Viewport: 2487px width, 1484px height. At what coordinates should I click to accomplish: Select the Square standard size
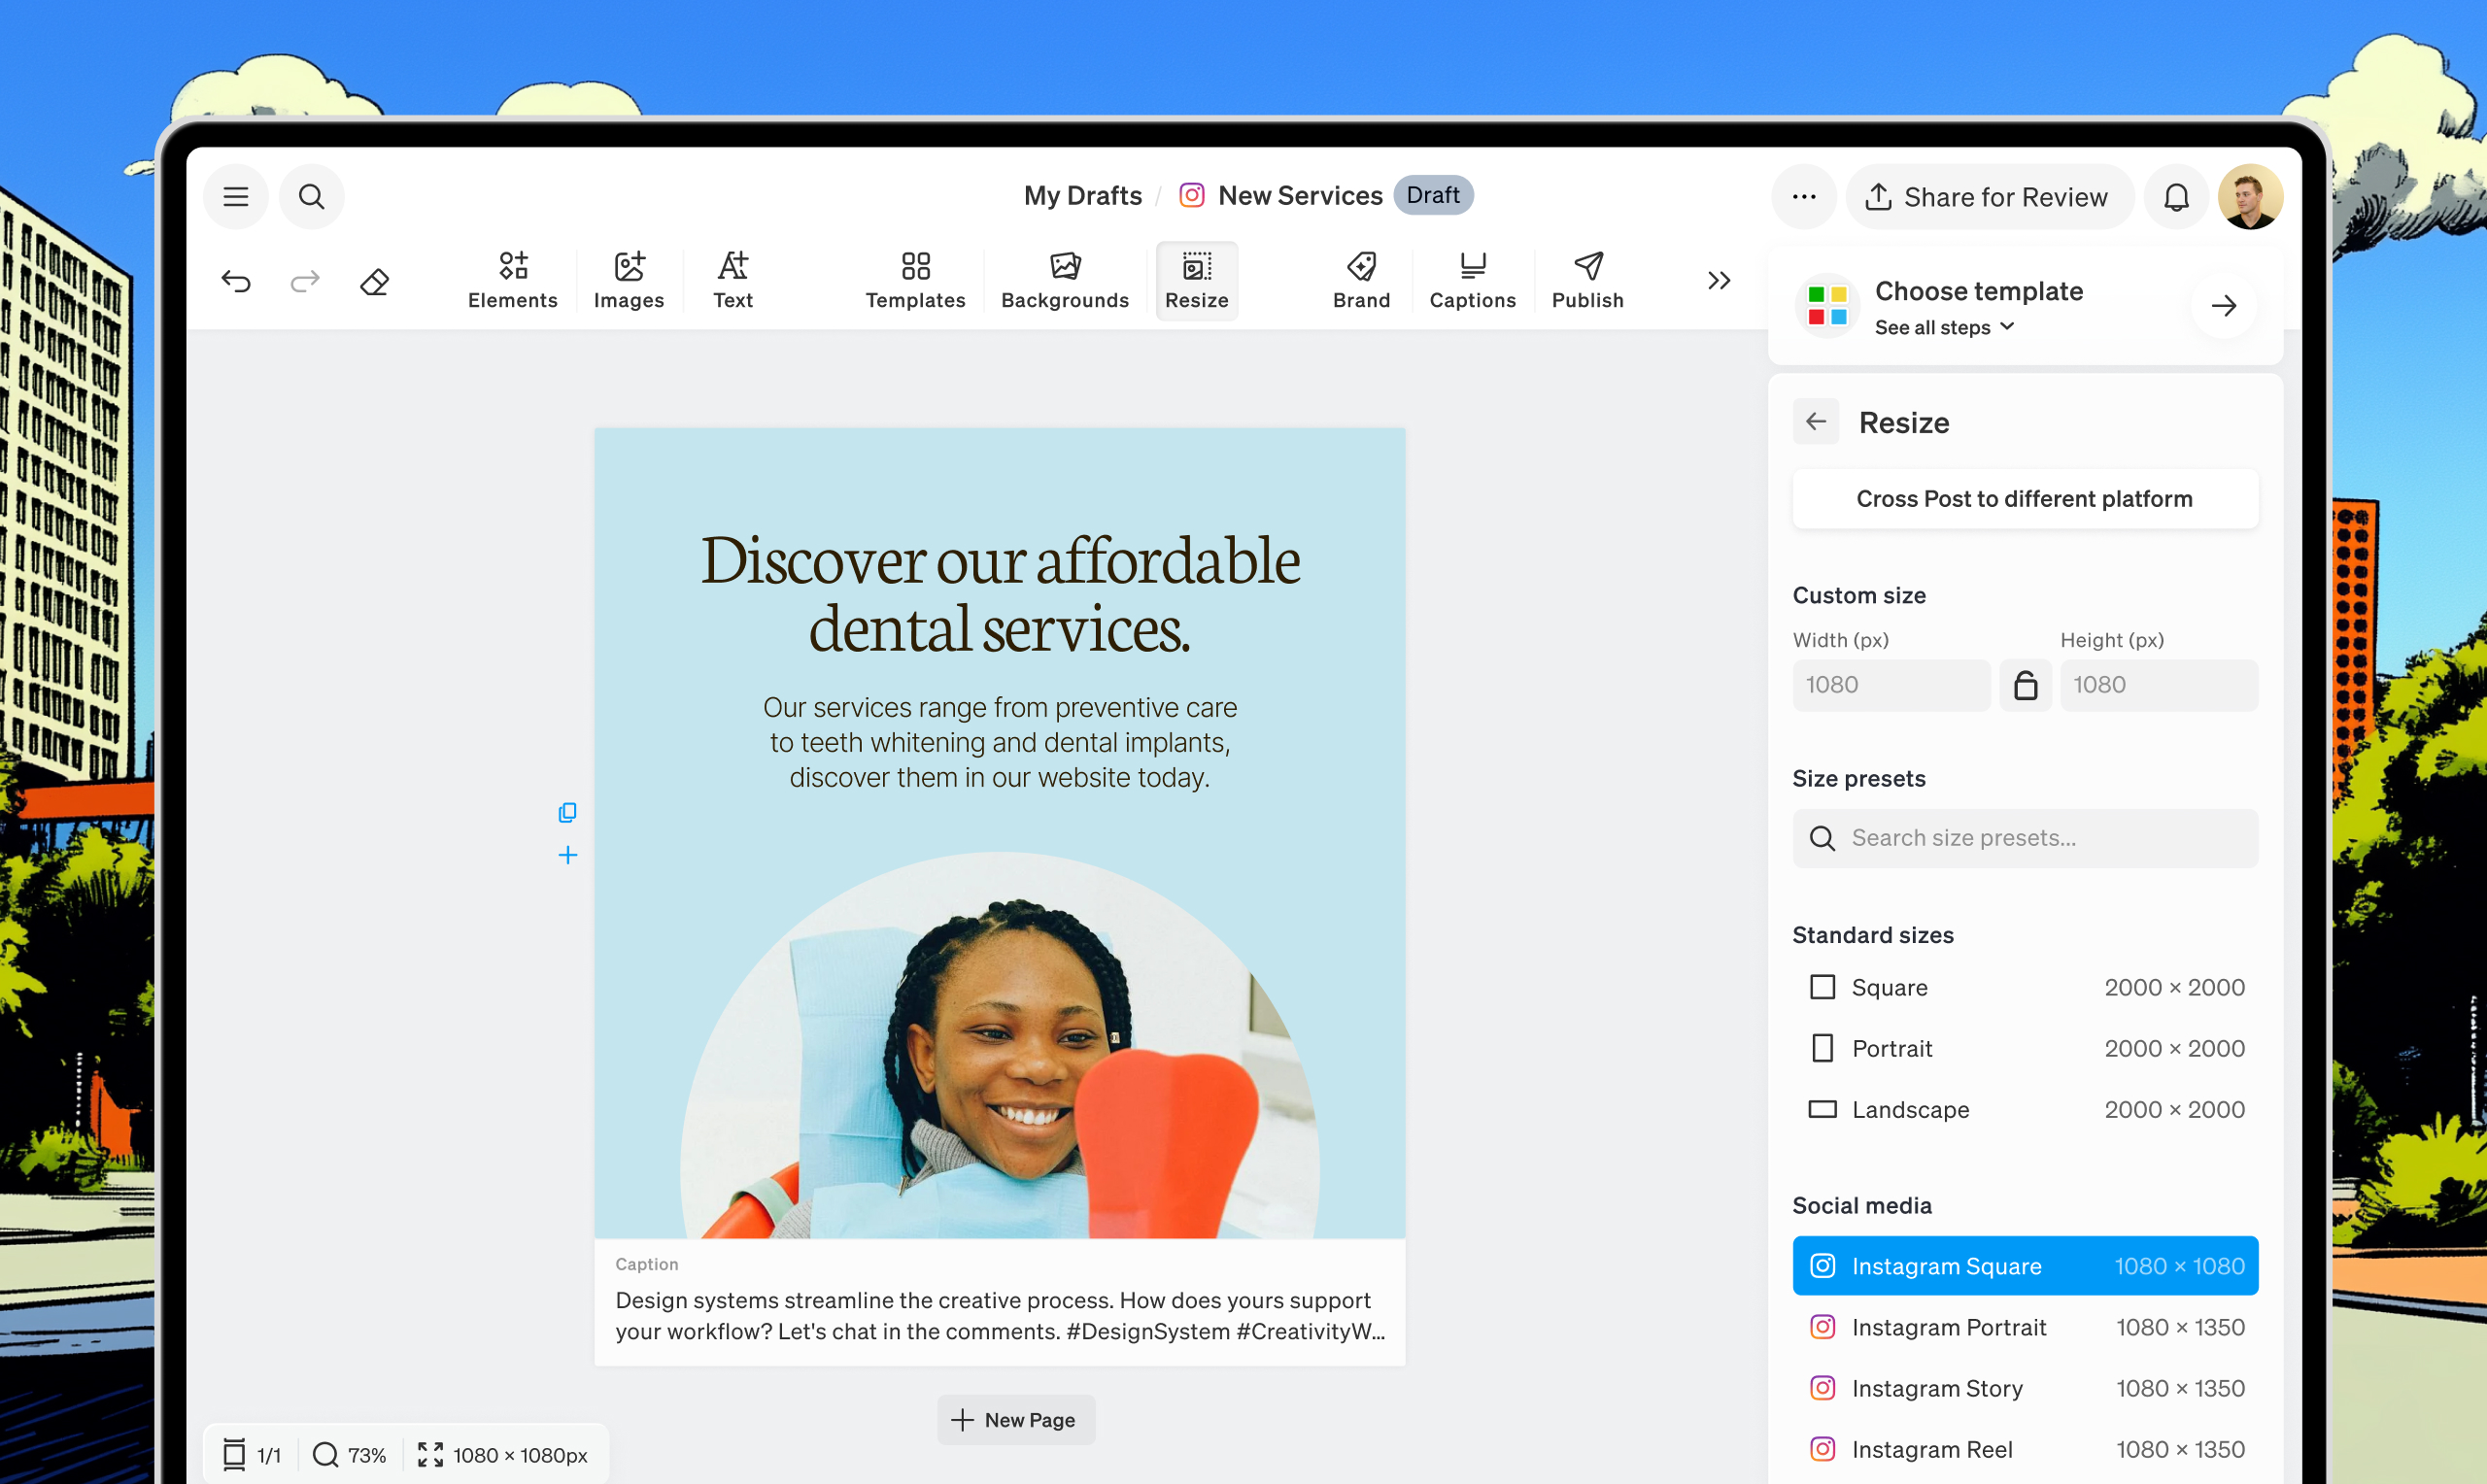(2025, 987)
